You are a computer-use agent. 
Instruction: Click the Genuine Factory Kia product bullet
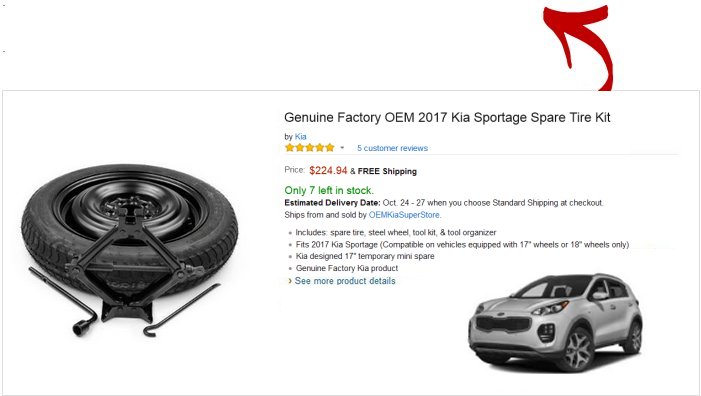click(346, 268)
